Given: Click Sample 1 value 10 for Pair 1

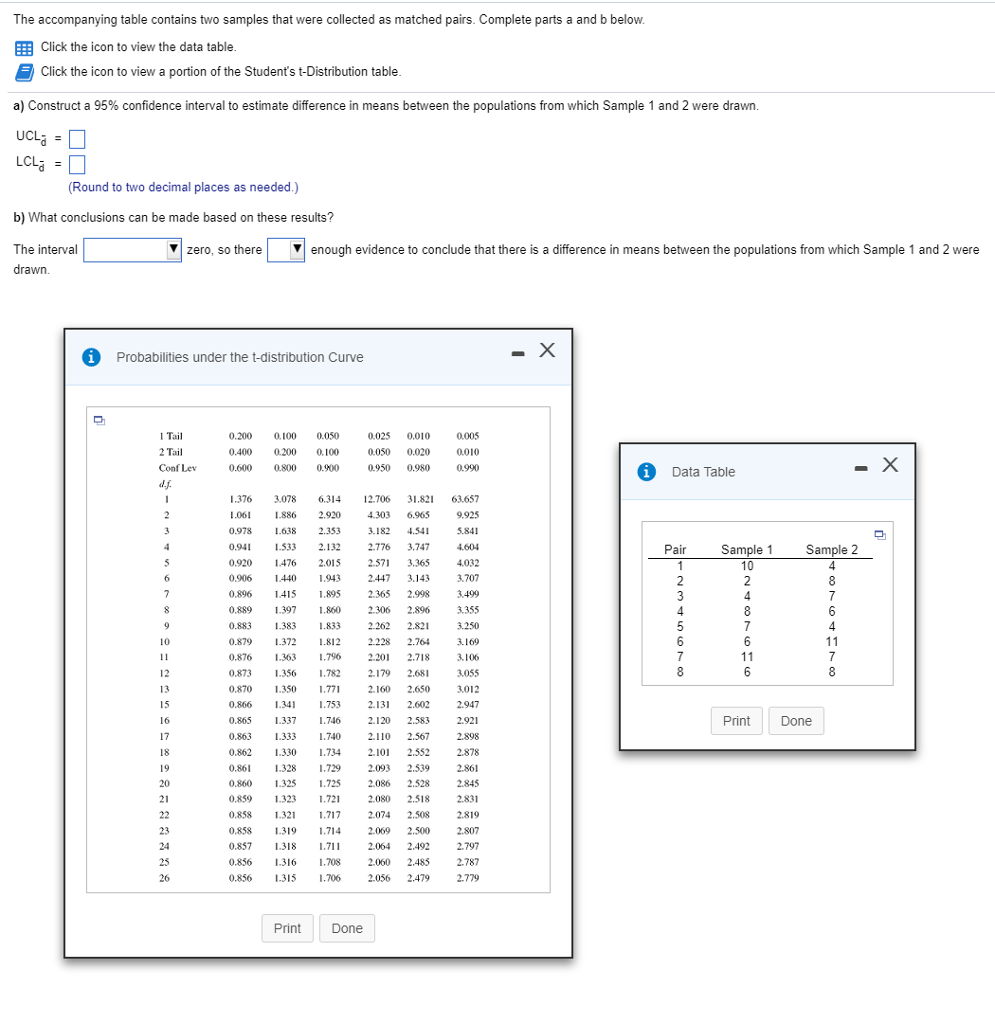Looking at the screenshot, I should point(747,566).
